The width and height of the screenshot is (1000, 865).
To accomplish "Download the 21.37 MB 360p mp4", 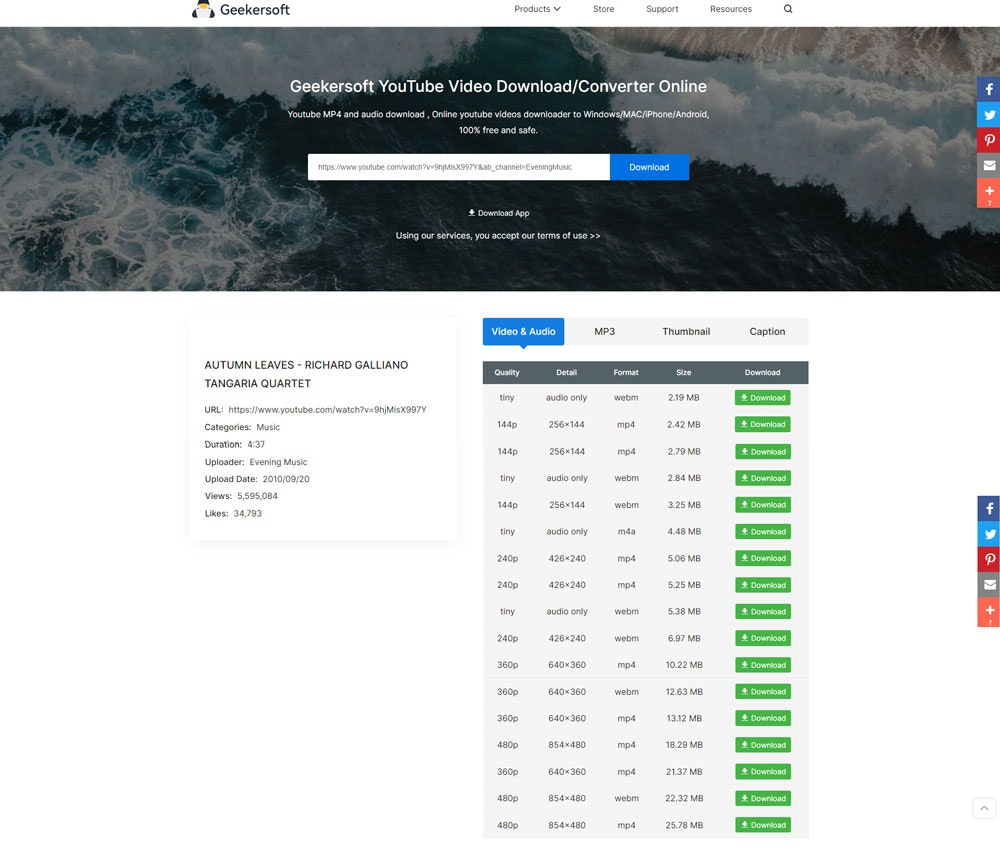I will tap(763, 771).
